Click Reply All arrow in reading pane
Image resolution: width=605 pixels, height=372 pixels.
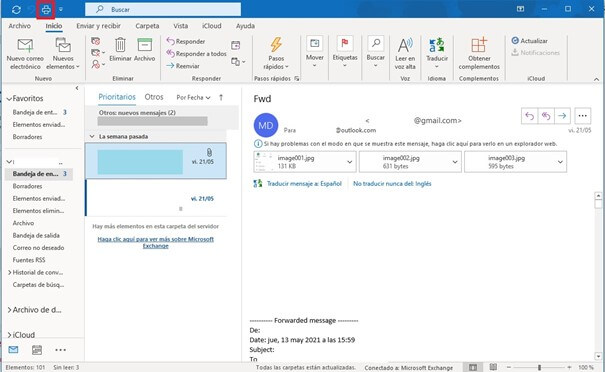click(x=546, y=116)
